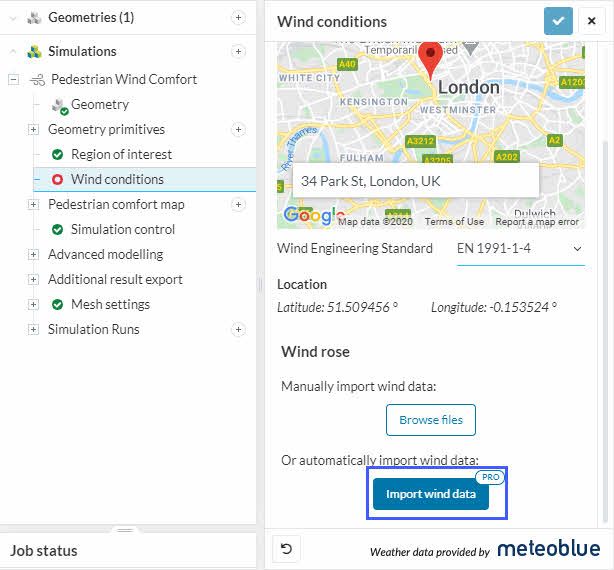The image size is (614, 570).
Task: Close the Wind conditions panel
Action: [x=591, y=21]
